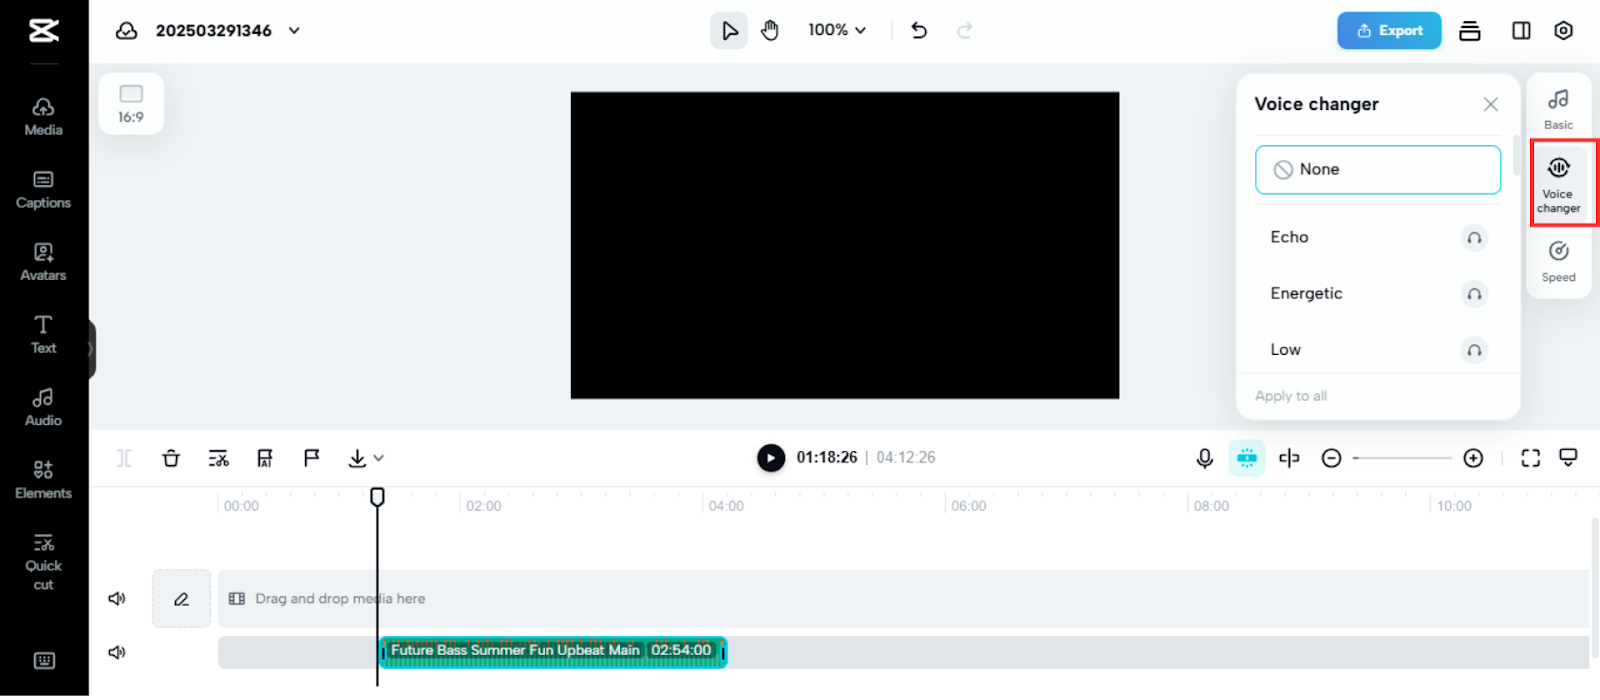Select the hand pan tool
Screen dimensions: 1600x700
tap(769, 31)
